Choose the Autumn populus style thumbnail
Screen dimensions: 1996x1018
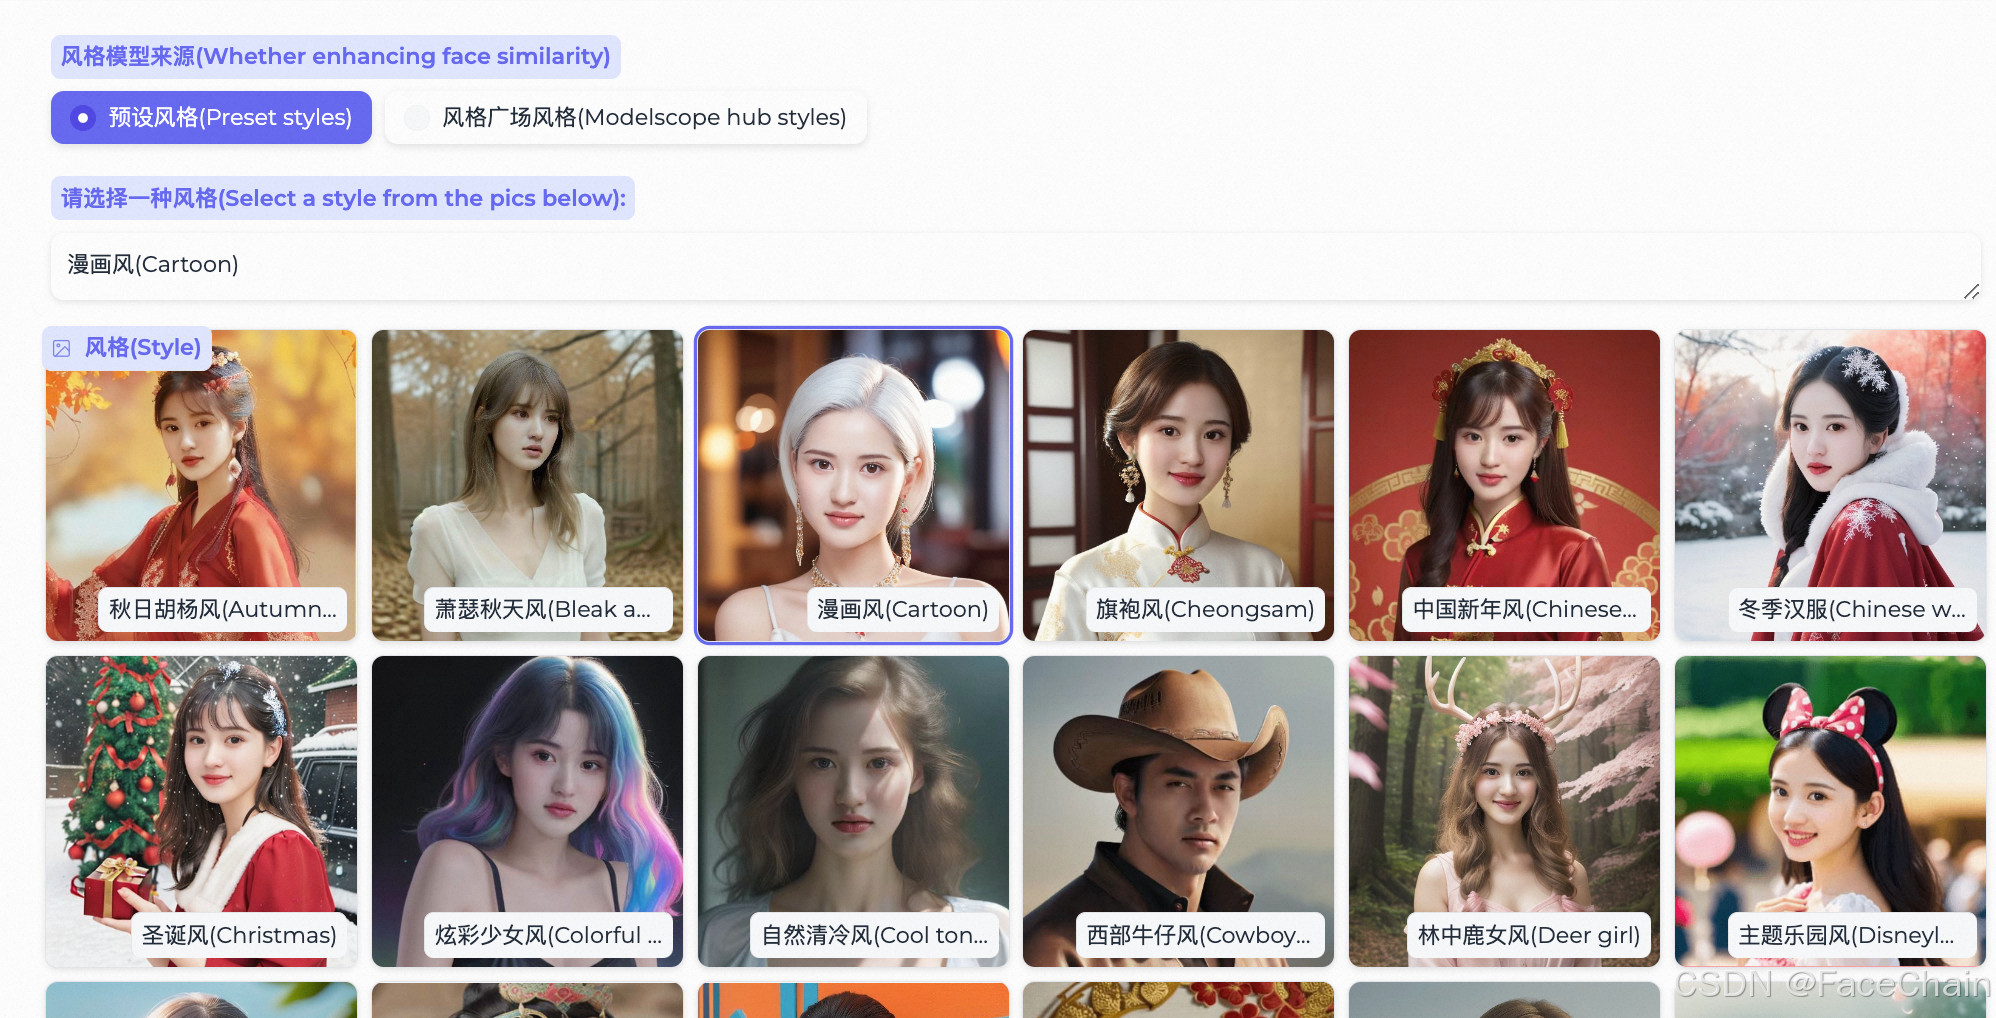[201, 485]
